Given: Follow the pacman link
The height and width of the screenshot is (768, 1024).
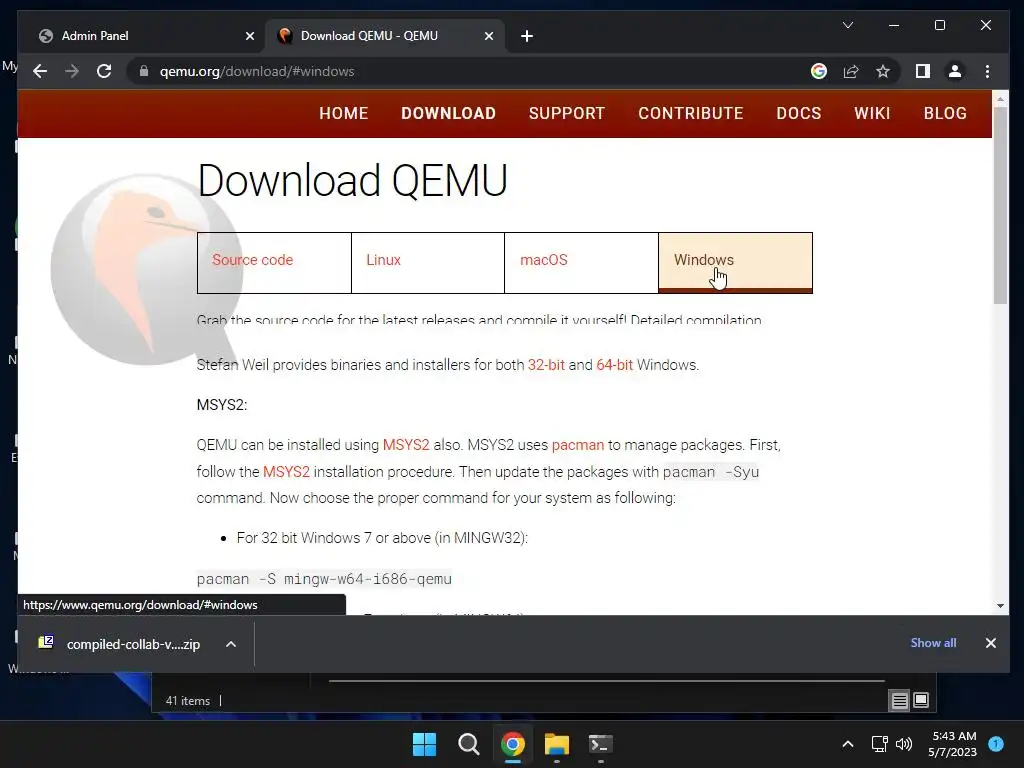Looking at the screenshot, I should [x=578, y=445].
